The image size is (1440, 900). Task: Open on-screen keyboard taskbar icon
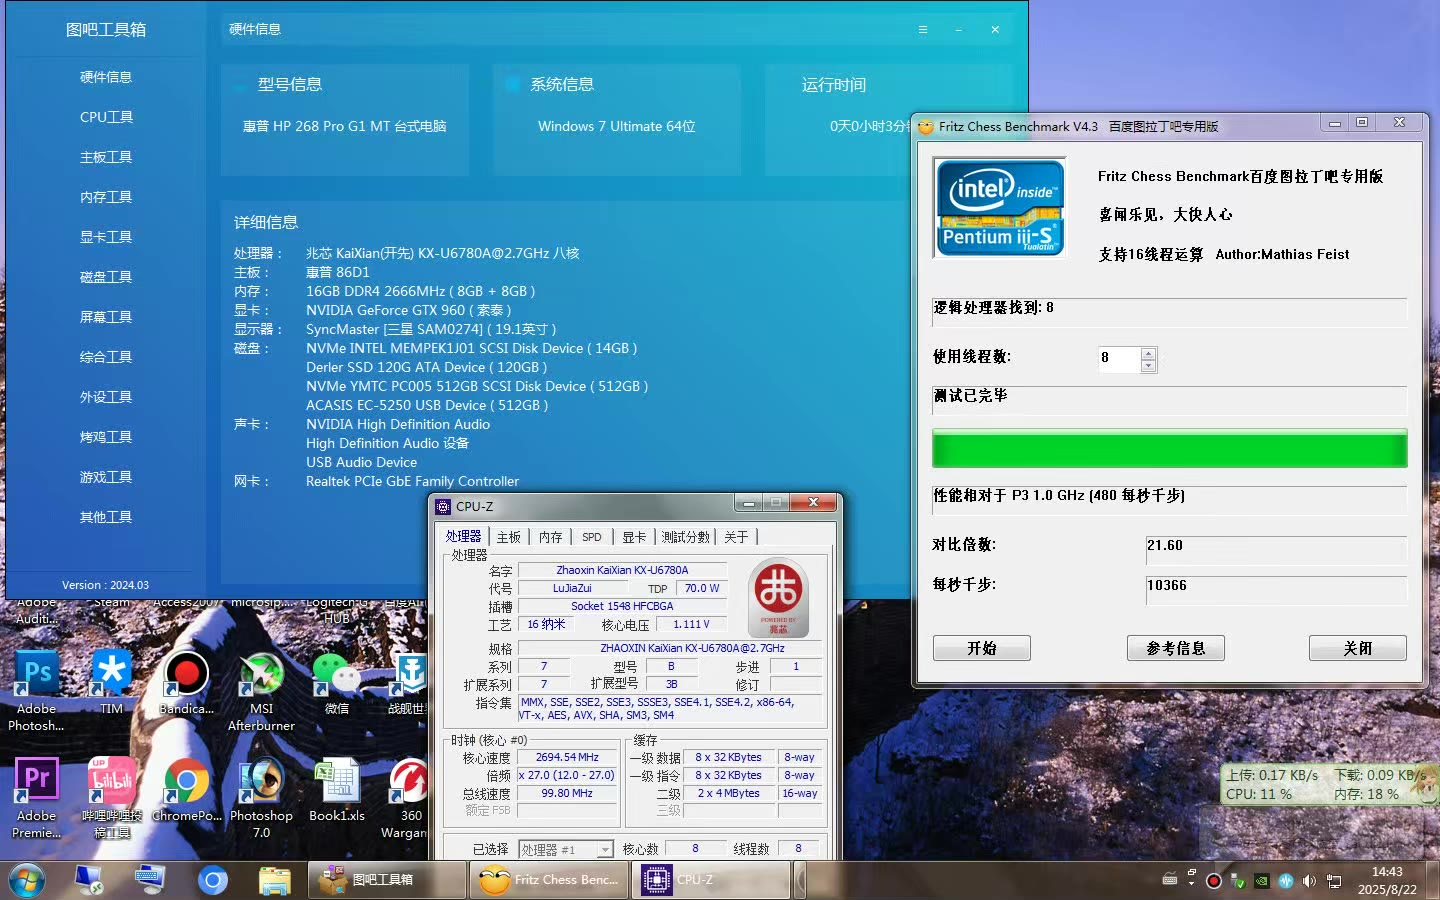click(x=150, y=880)
